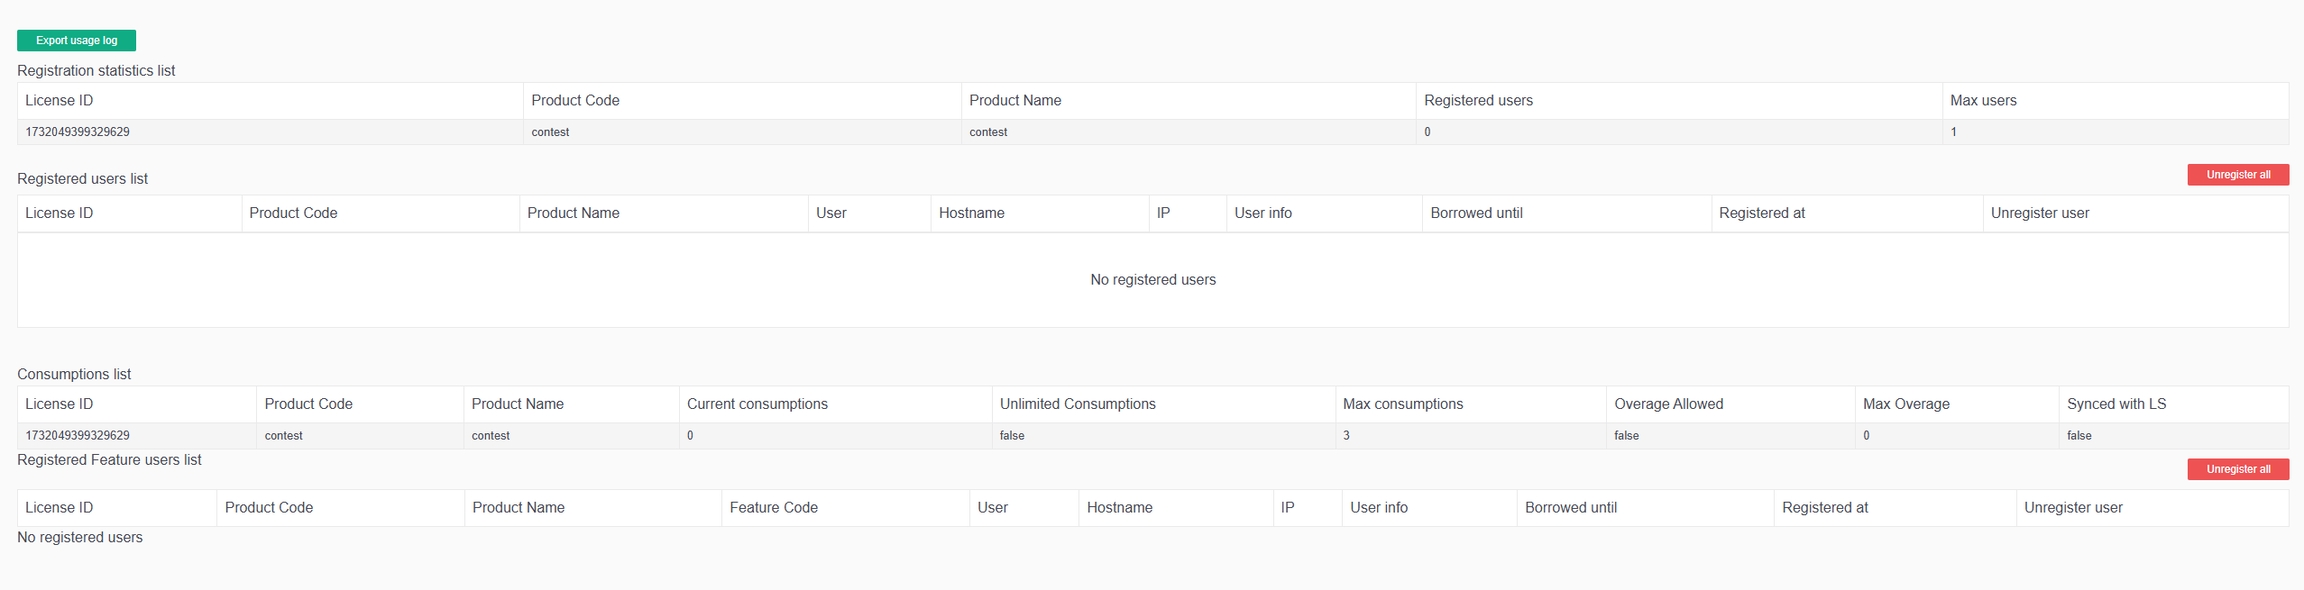Image resolution: width=2304 pixels, height=590 pixels.
Task: Click the Synced with LS column header
Action: (2116, 404)
